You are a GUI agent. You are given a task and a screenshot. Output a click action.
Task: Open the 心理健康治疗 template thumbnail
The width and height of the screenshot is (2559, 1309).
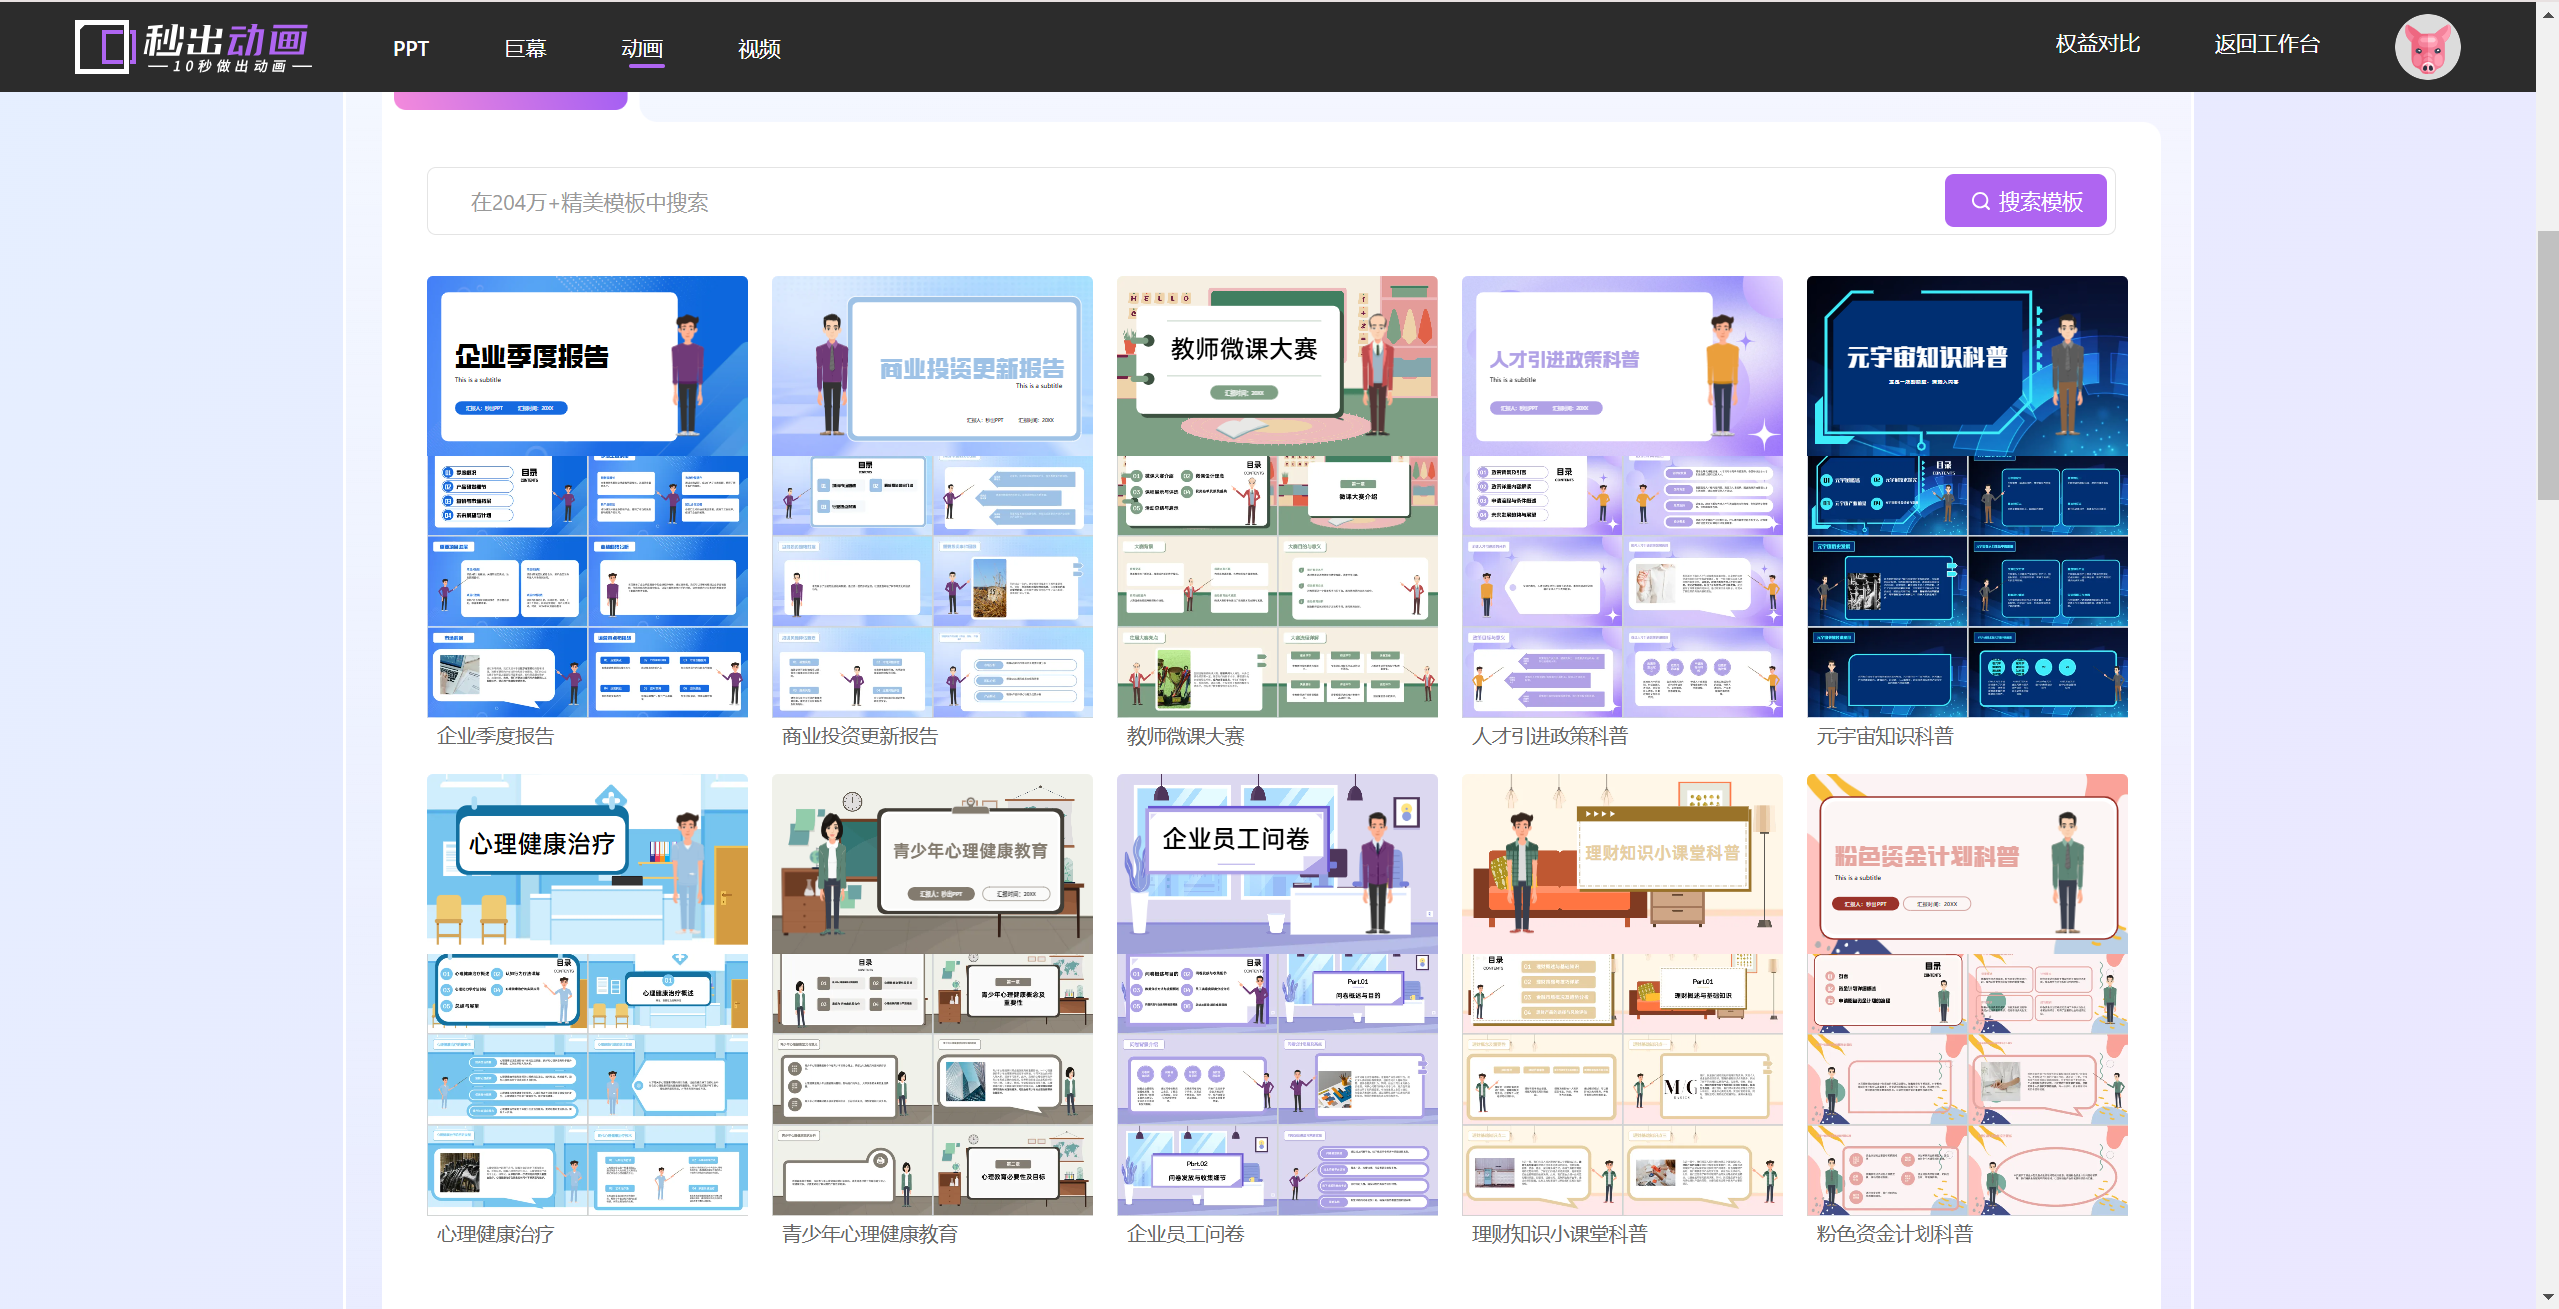587,994
